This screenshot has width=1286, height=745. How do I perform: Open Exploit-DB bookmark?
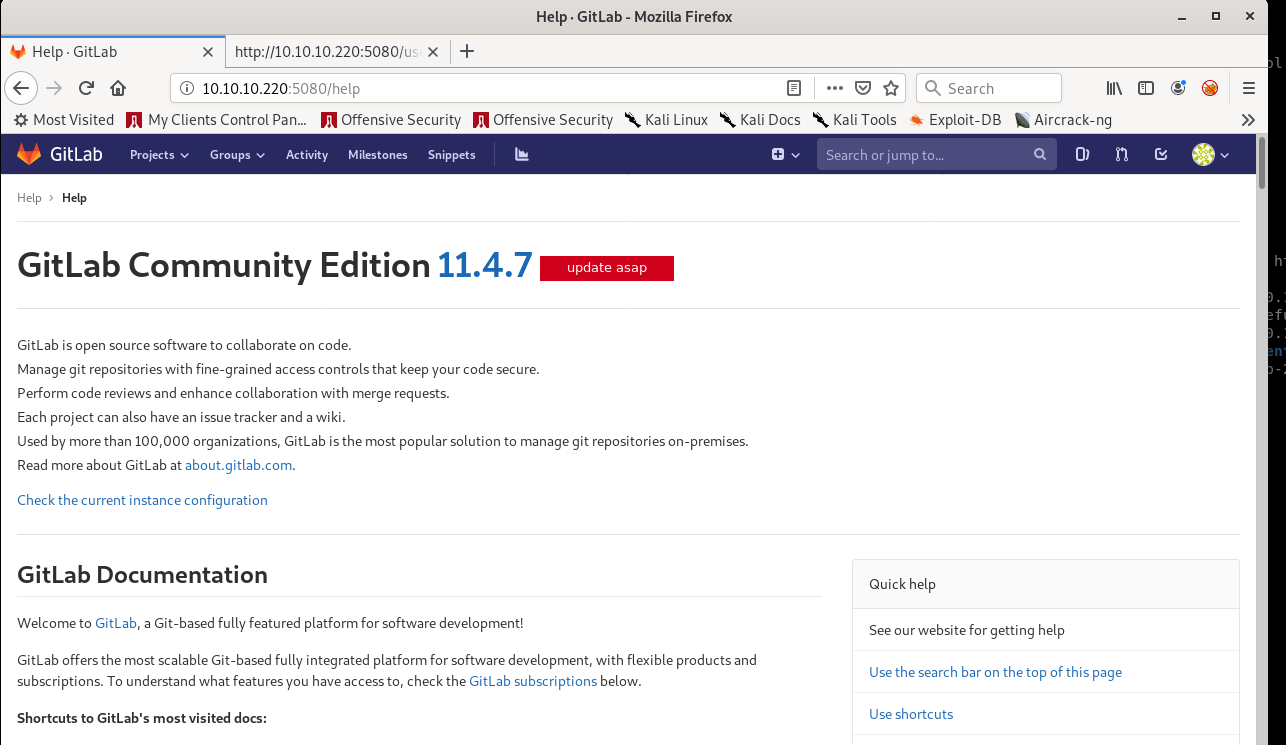coord(955,120)
